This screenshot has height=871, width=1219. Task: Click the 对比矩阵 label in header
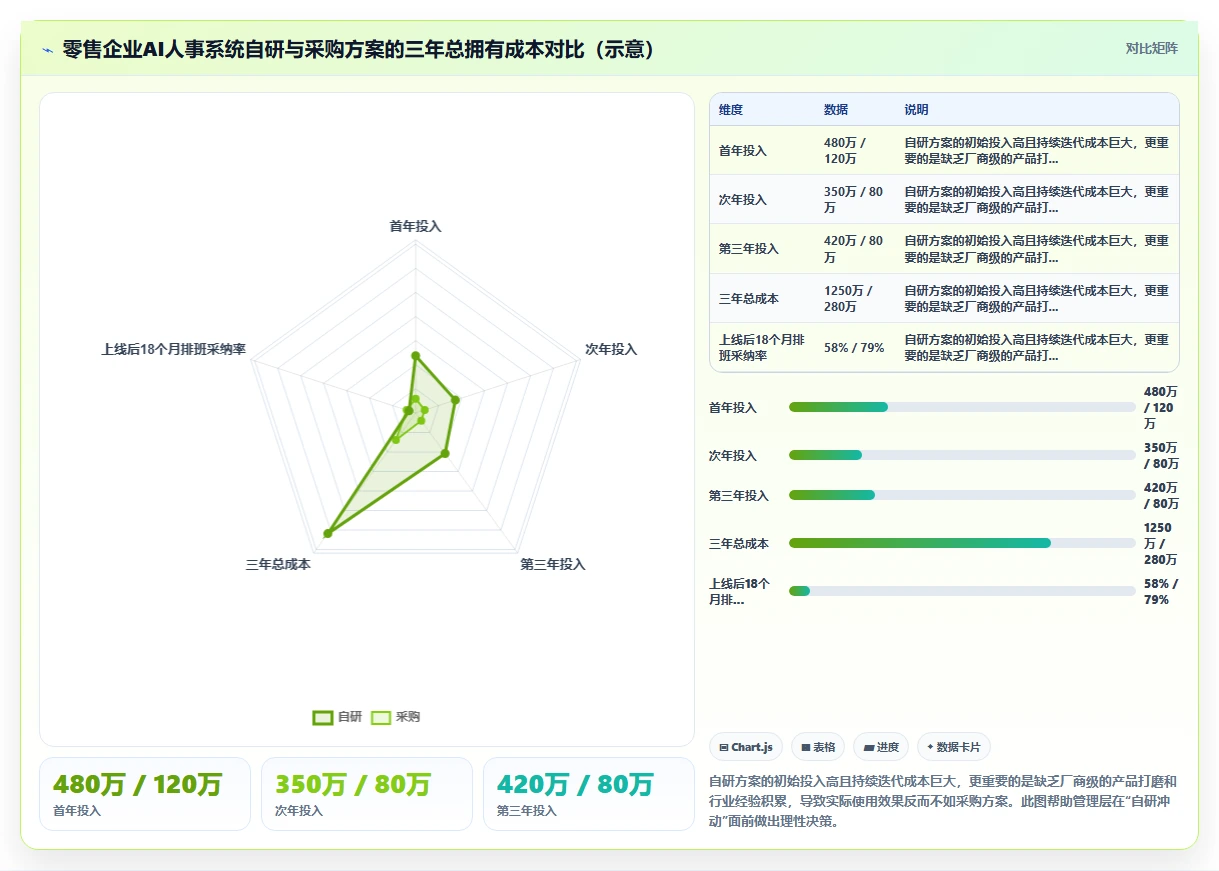(x=1151, y=48)
